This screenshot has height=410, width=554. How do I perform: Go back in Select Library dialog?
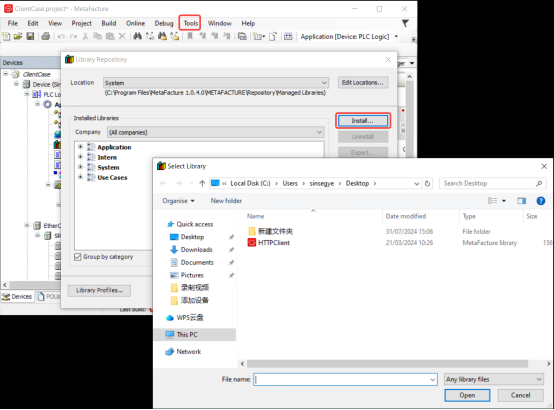(163, 183)
